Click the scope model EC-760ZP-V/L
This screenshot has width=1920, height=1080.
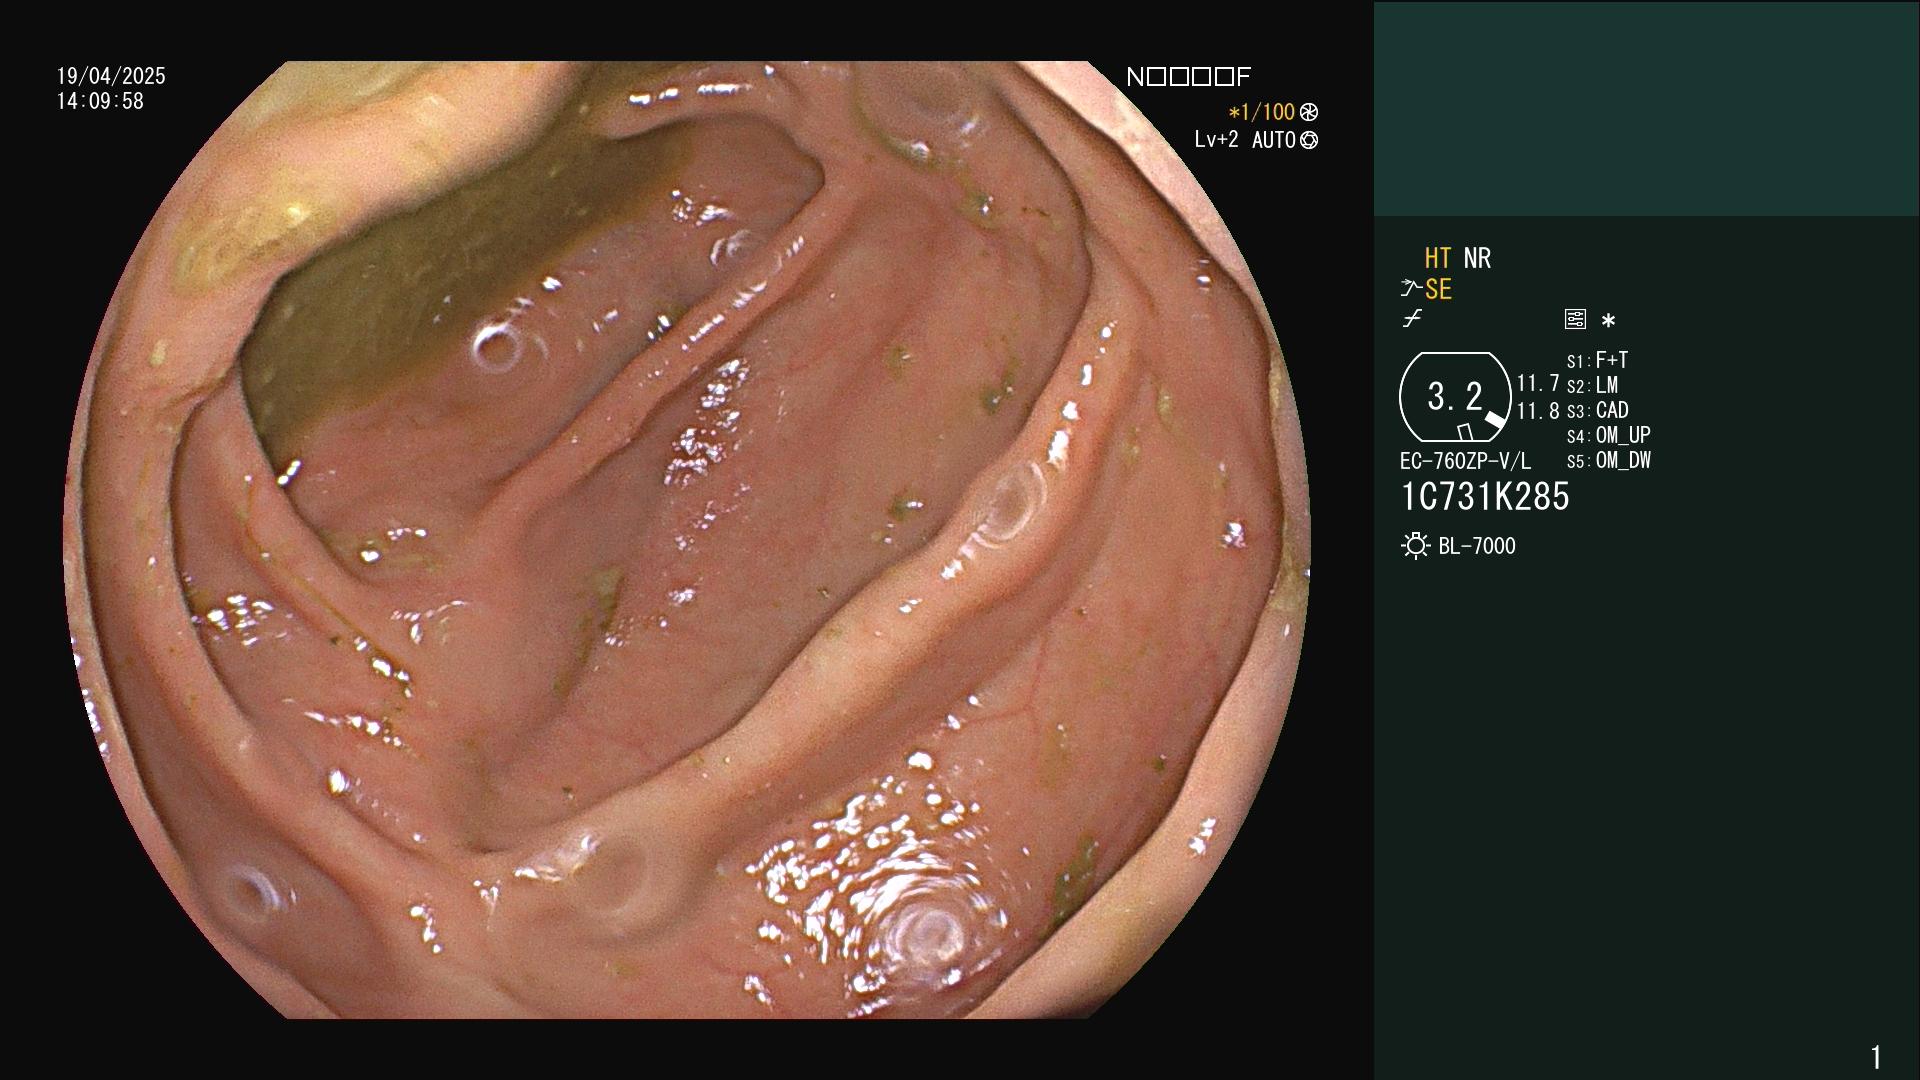[1465, 462]
